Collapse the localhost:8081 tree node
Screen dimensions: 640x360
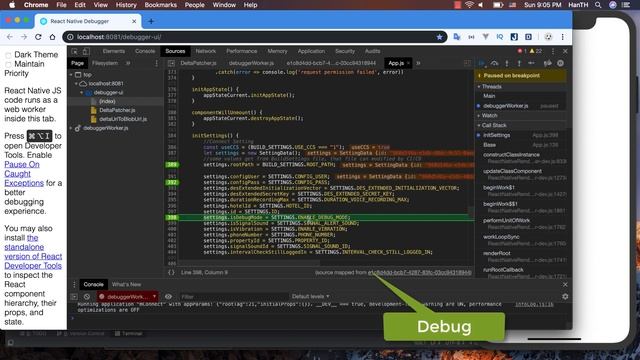pyautogui.click(x=76, y=84)
